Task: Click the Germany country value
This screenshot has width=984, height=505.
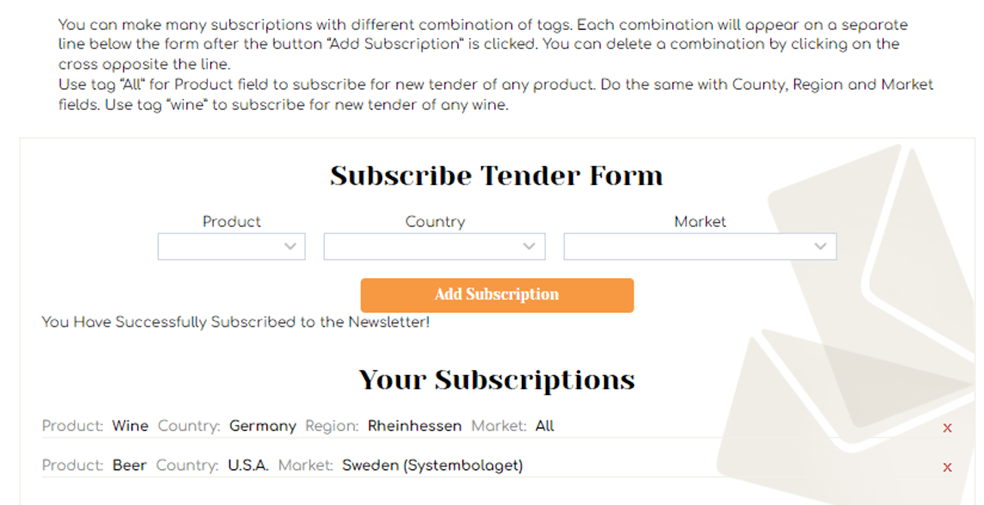Action: click(262, 427)
